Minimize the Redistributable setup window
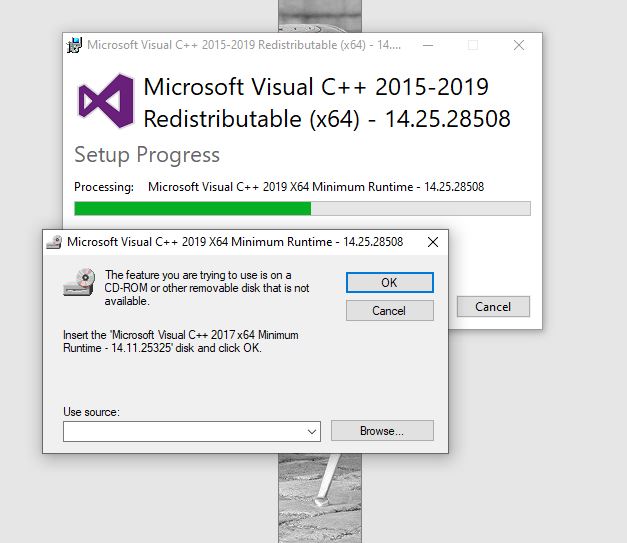 tap(428, 45)
